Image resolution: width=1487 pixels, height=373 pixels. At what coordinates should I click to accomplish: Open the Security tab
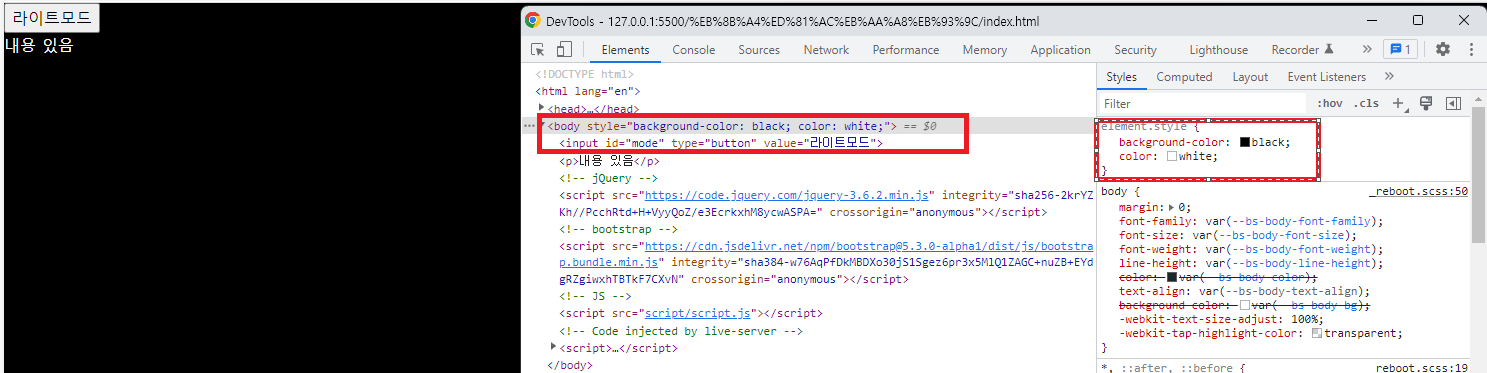click(1135, 50)
